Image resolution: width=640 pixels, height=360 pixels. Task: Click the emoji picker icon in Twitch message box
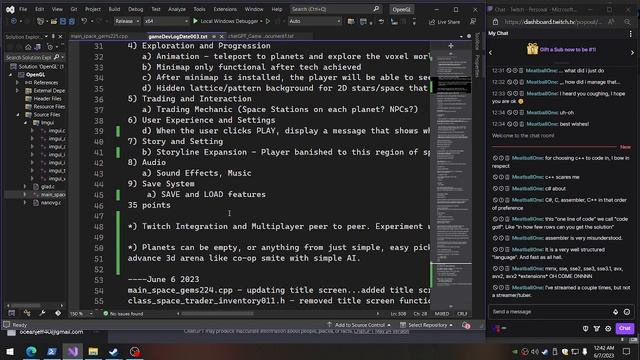point(627,312)
